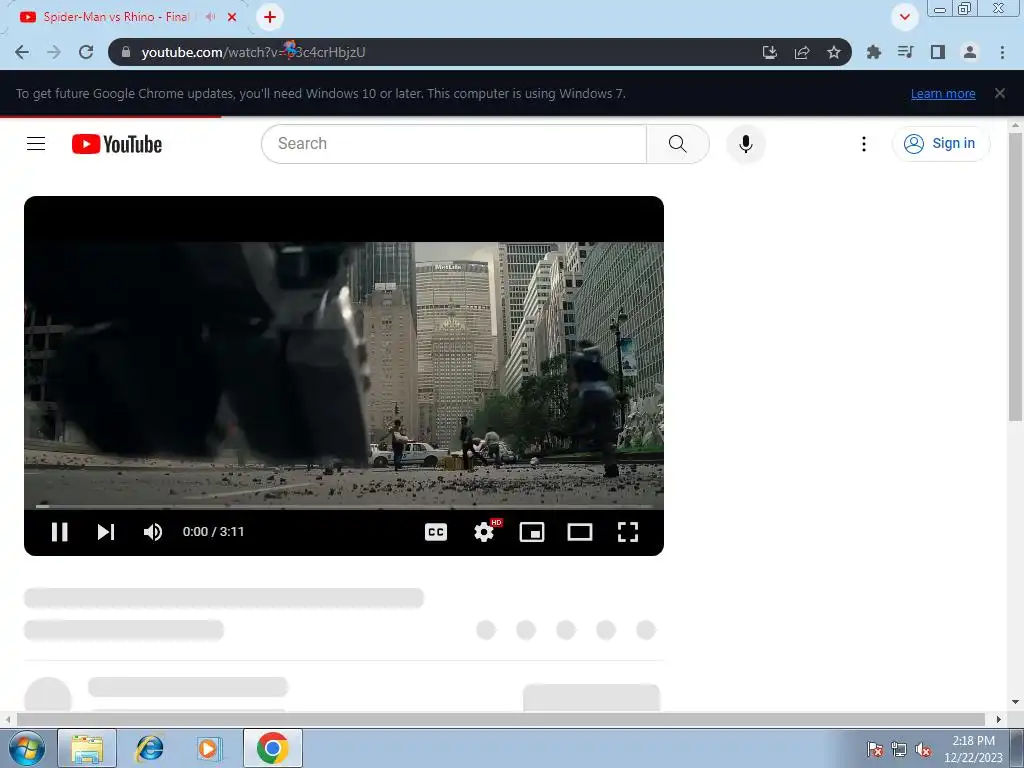The width and height of the screenshot is (1024, 768).
Task: Open the Learn more link
Action: (x=943, y=93)
